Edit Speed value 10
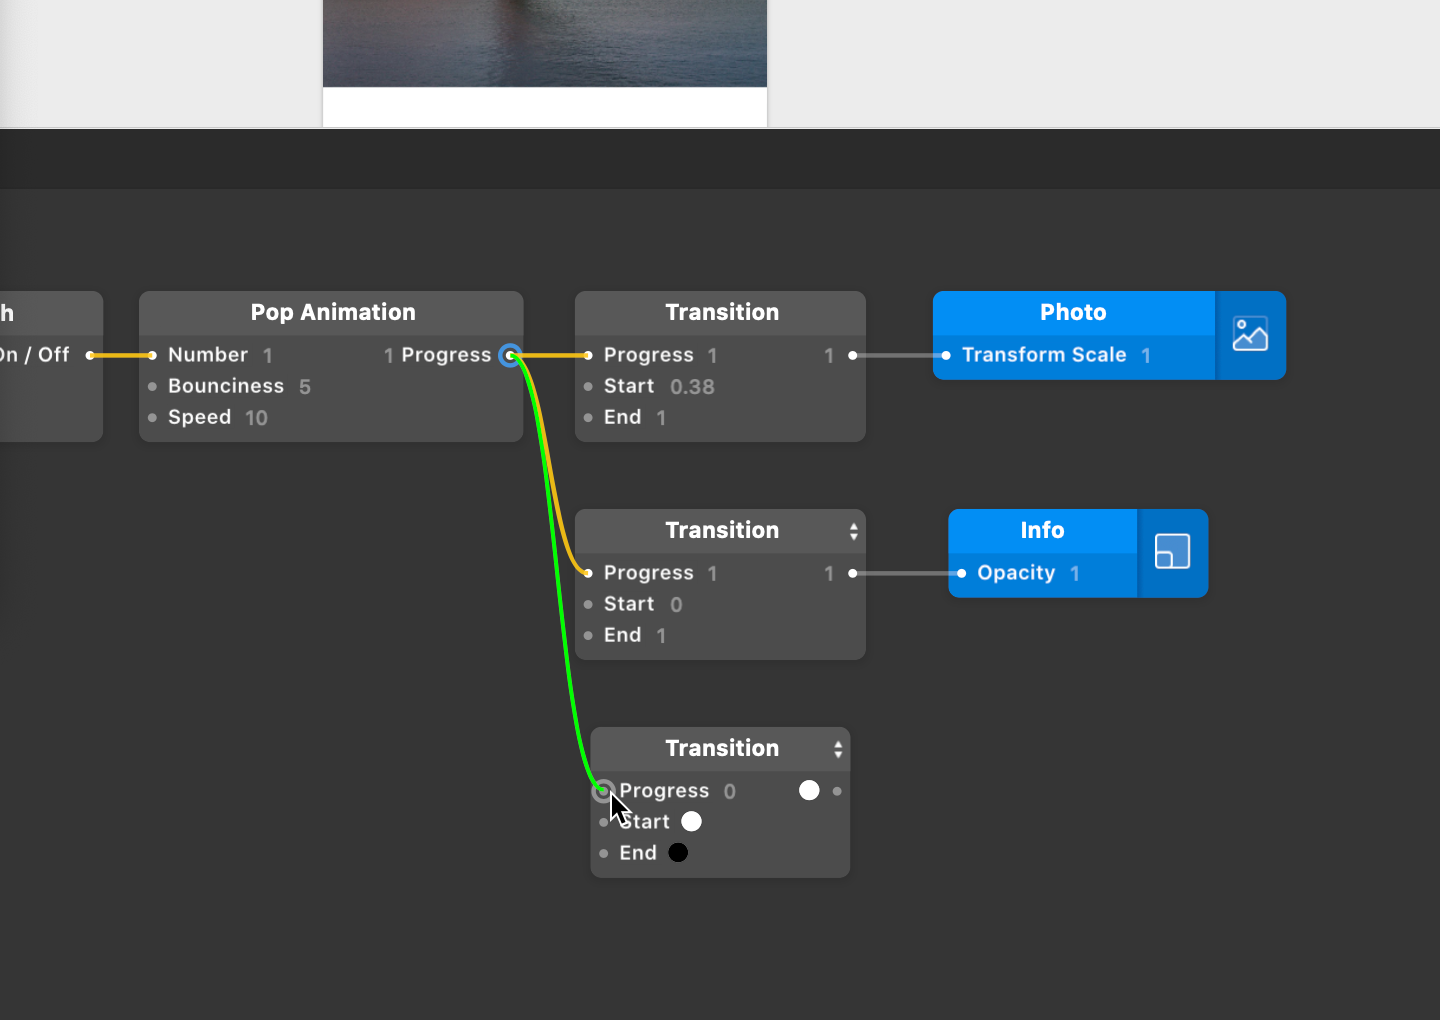The height and width of the screenshot is (1020, 1440). (256, 418)
